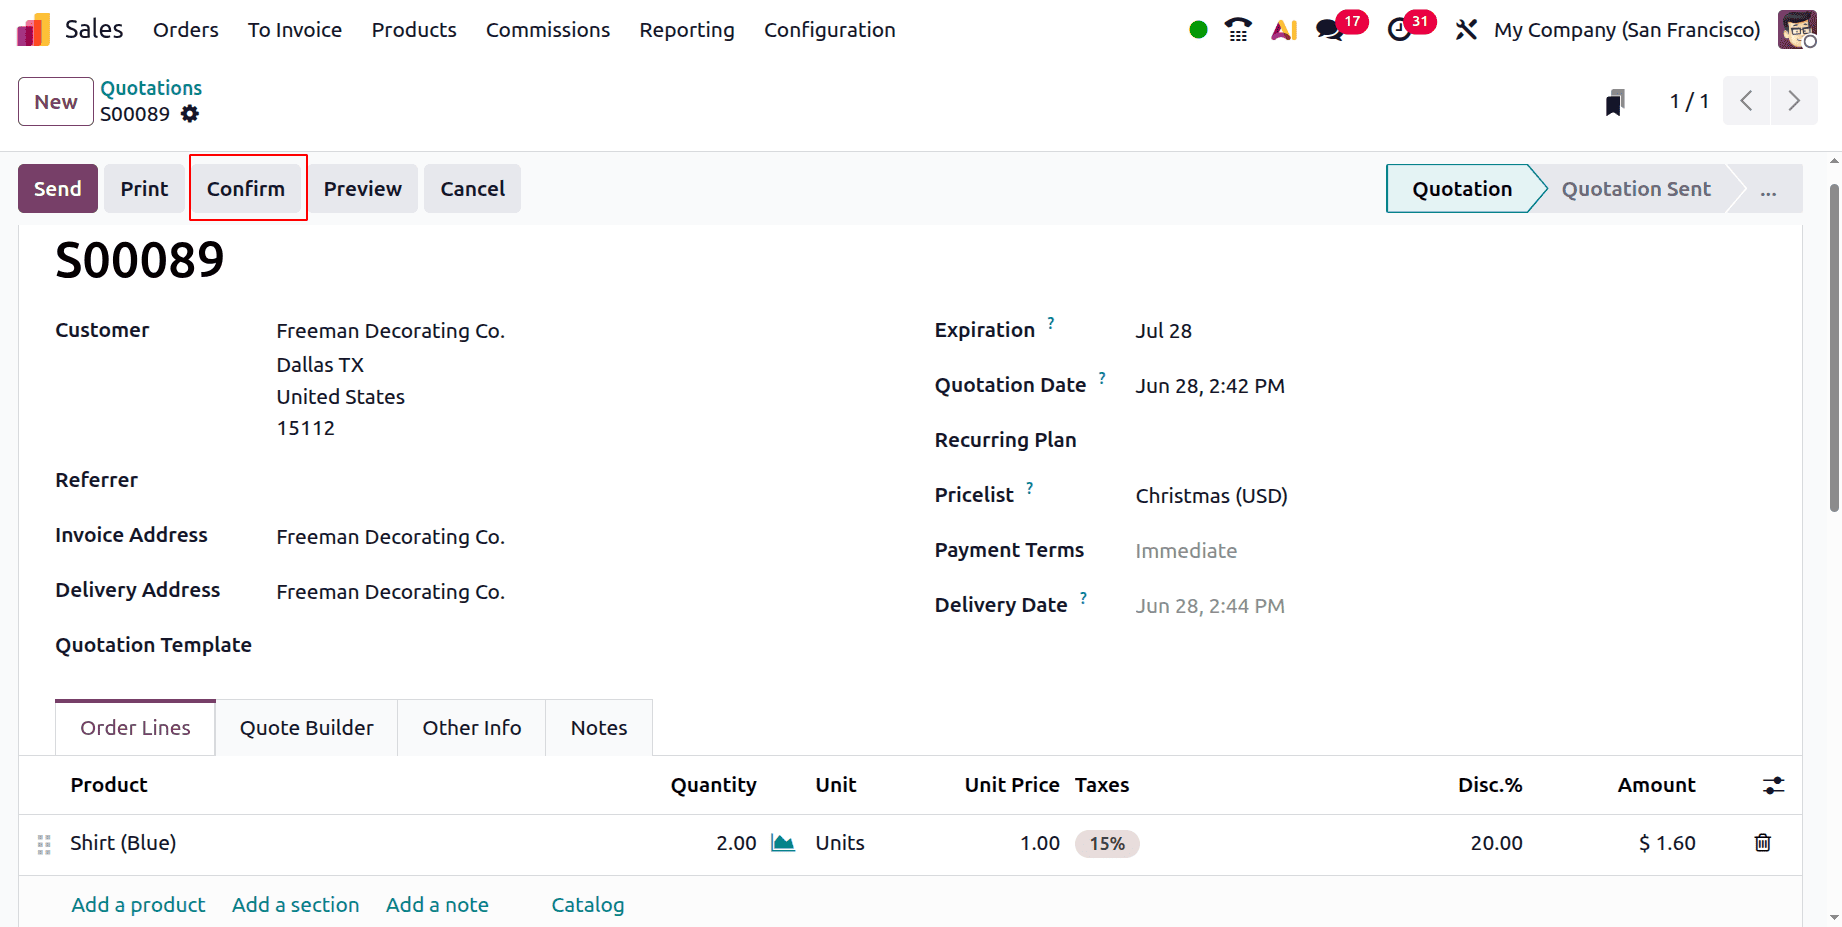Set status to Quotation Sent
The image size is (1842, 927).
(x=1636, y=189)
